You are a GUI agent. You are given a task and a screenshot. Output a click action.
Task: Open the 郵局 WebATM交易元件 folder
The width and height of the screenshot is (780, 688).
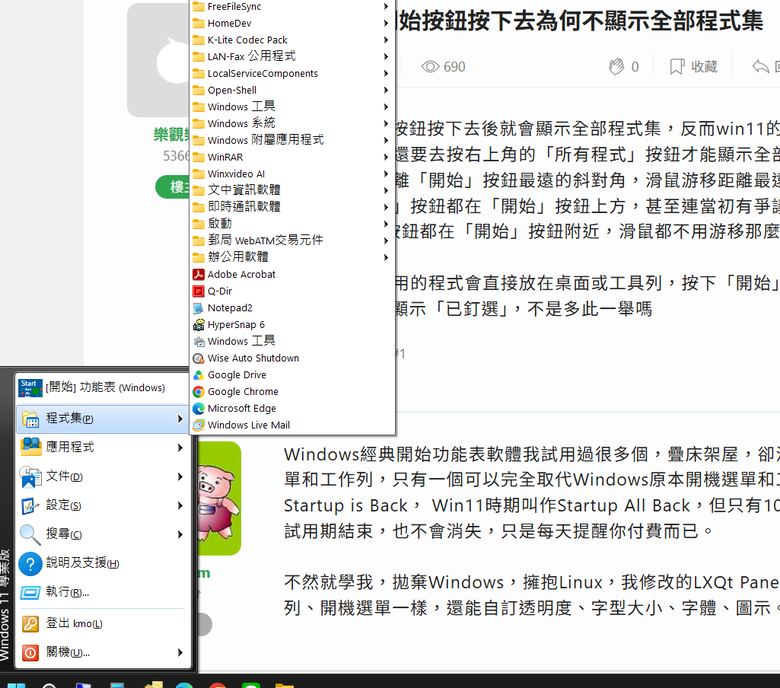coord(292,241)
